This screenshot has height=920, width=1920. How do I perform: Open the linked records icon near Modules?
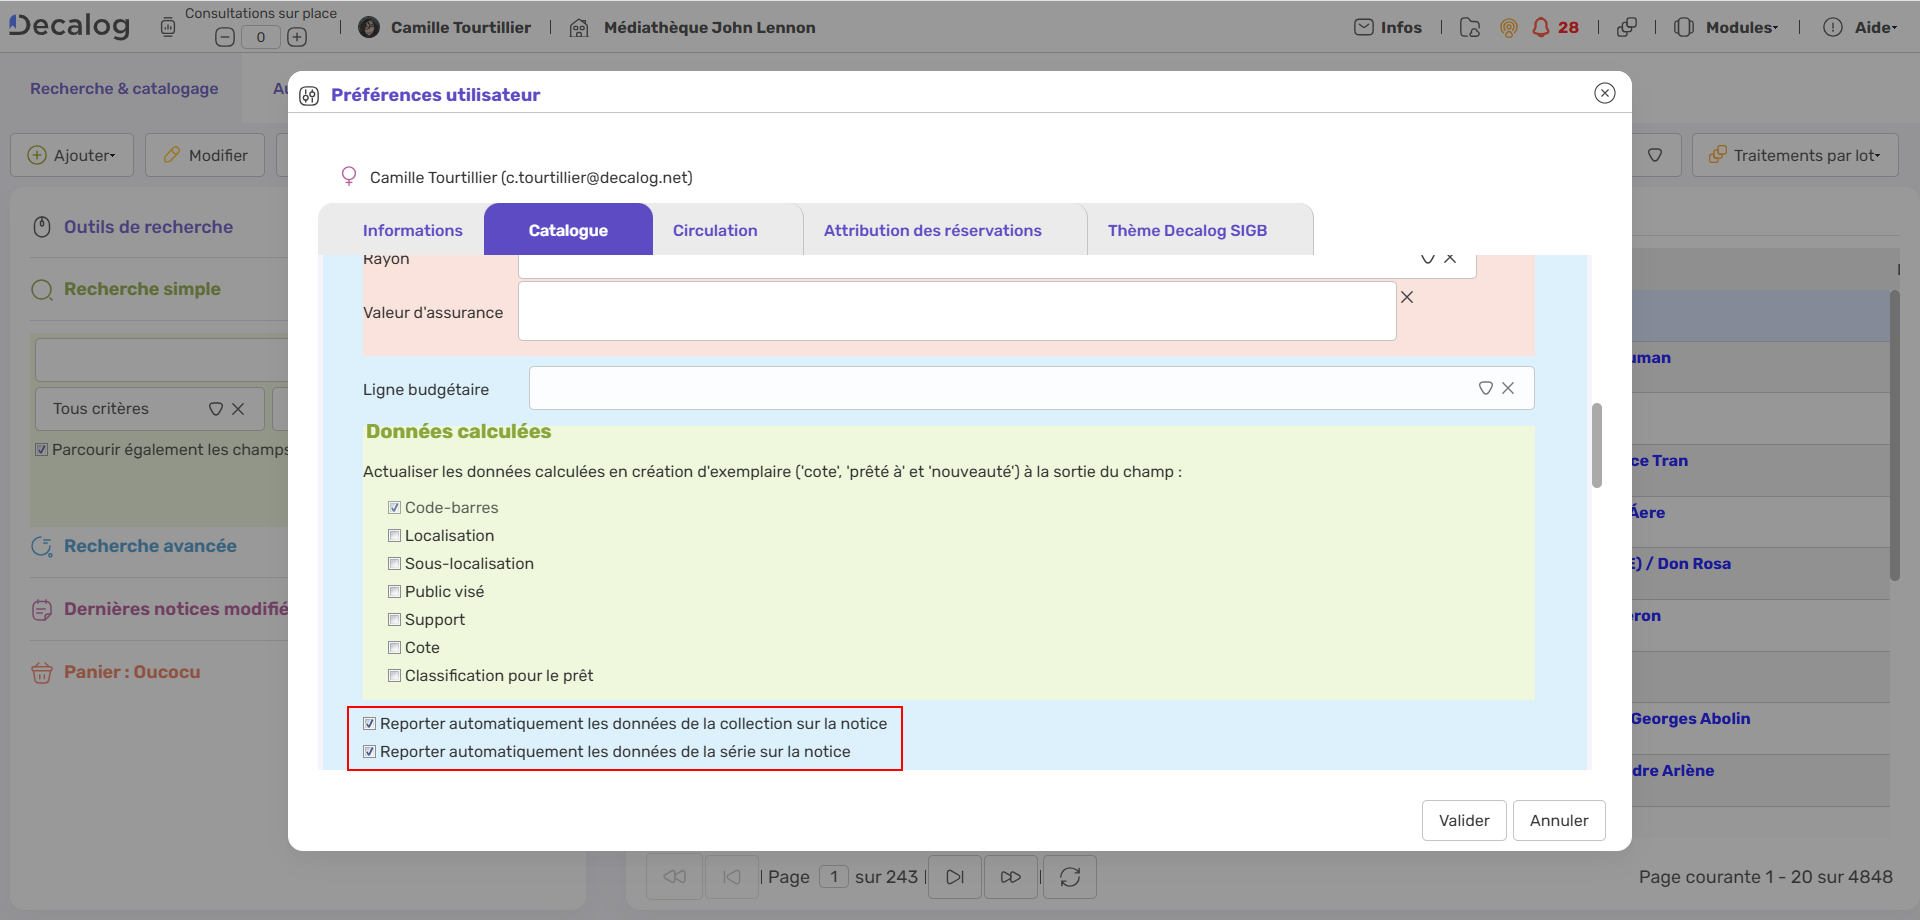[x=1627, y=27]
